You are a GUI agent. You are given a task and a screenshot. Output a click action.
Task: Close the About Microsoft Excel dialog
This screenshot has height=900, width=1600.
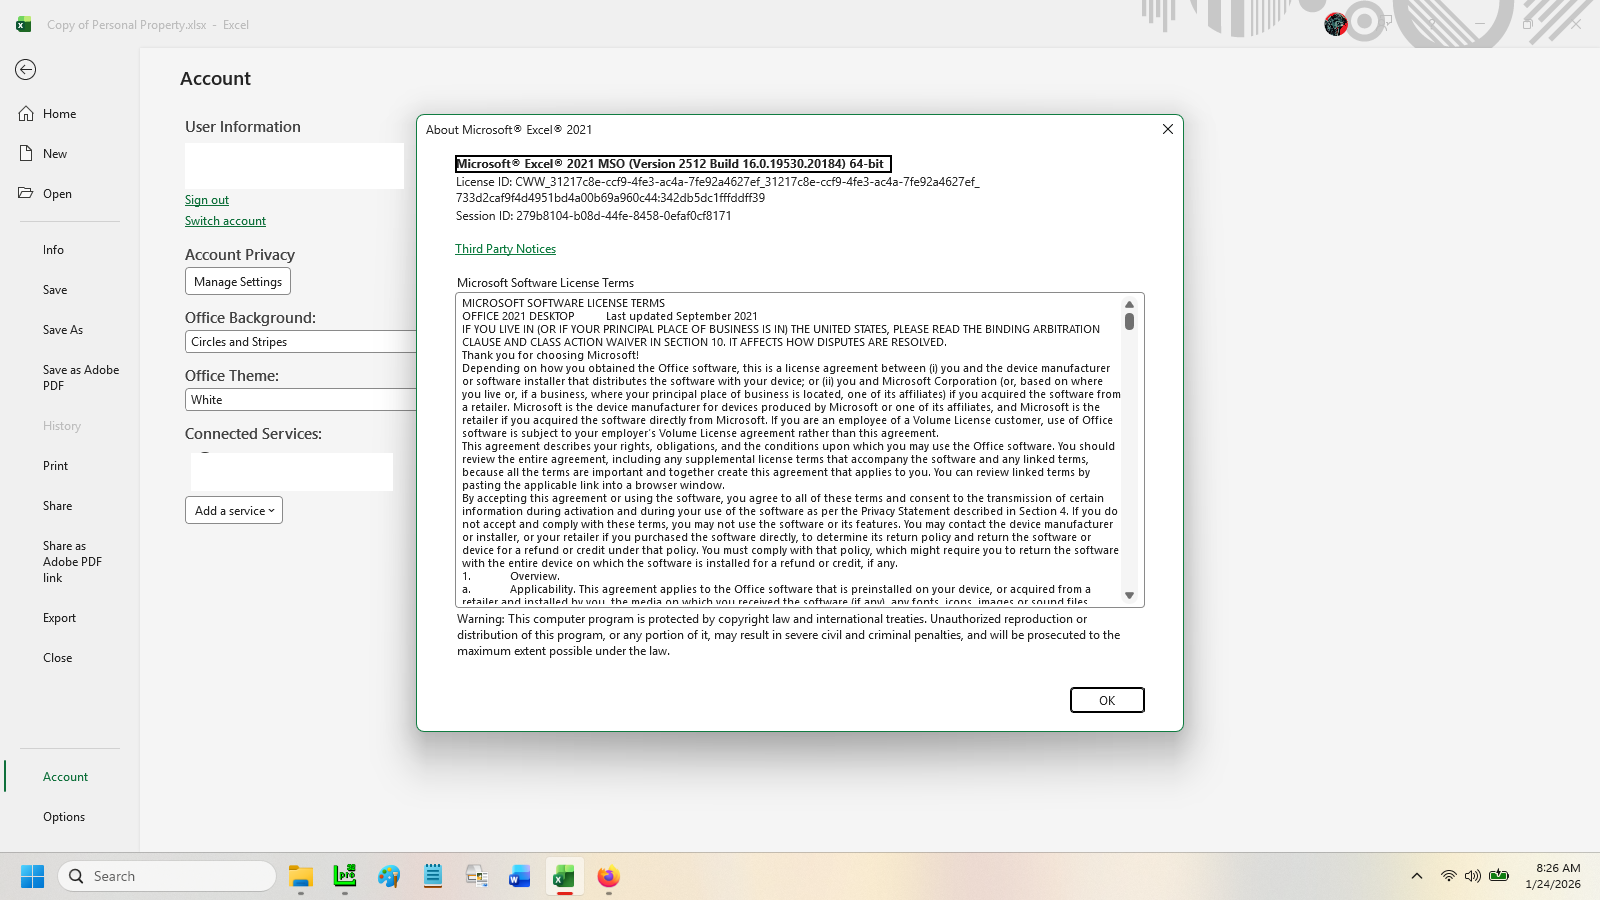(1167, 129)
